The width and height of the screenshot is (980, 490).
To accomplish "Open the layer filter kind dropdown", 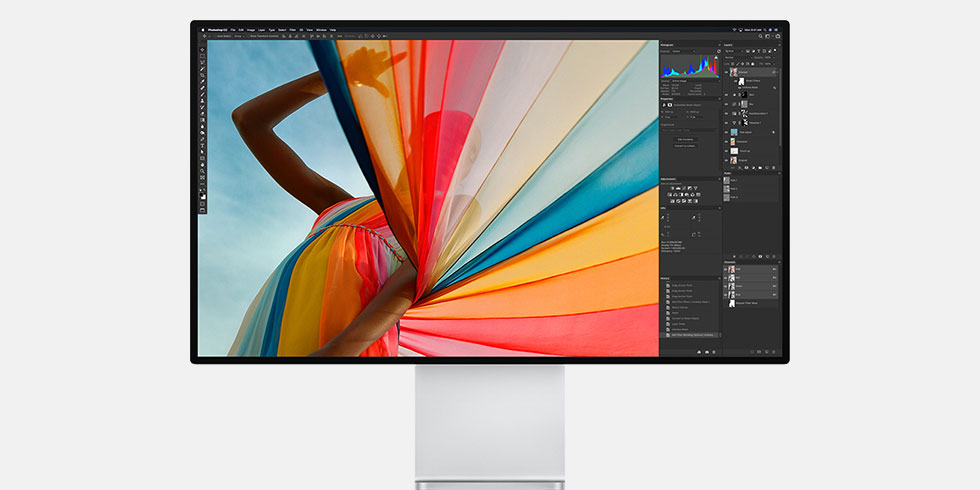I will tap(732, 51).
